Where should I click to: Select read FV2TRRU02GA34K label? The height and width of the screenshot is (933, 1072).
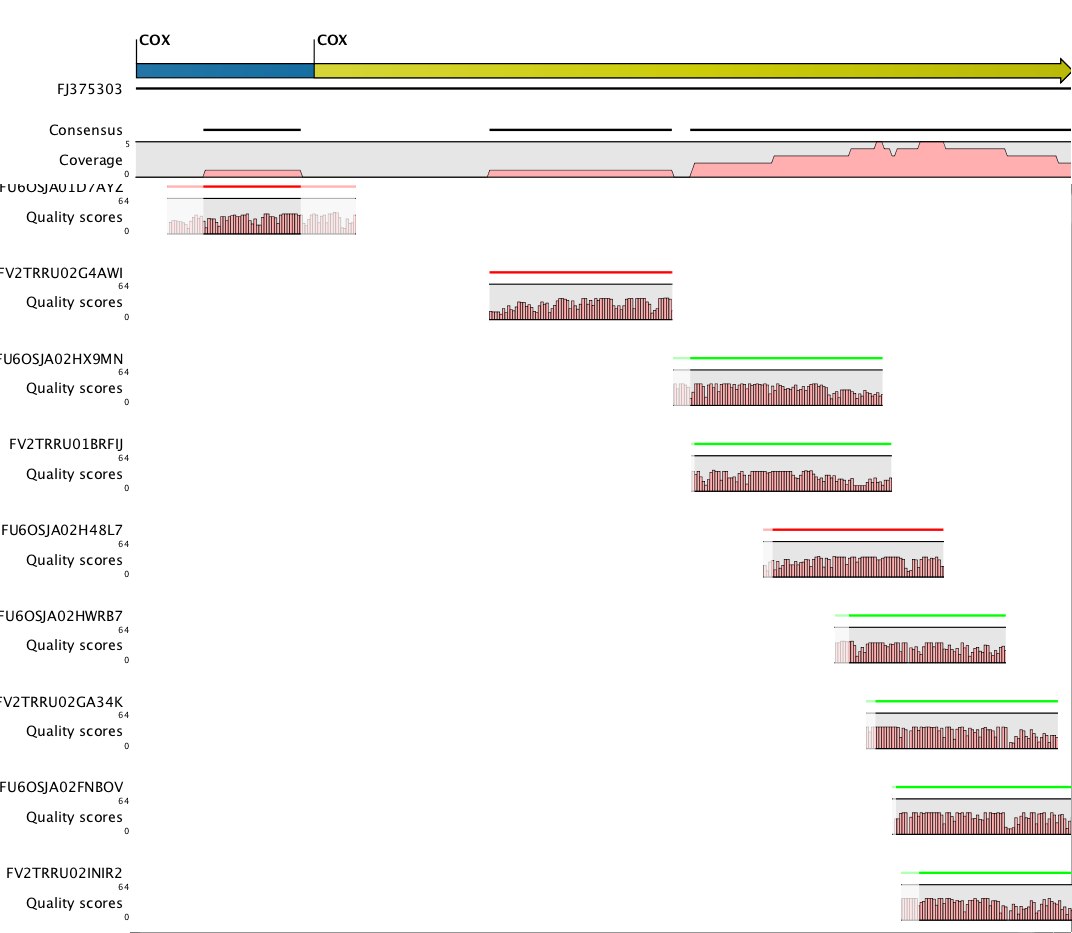coord(62,701)
